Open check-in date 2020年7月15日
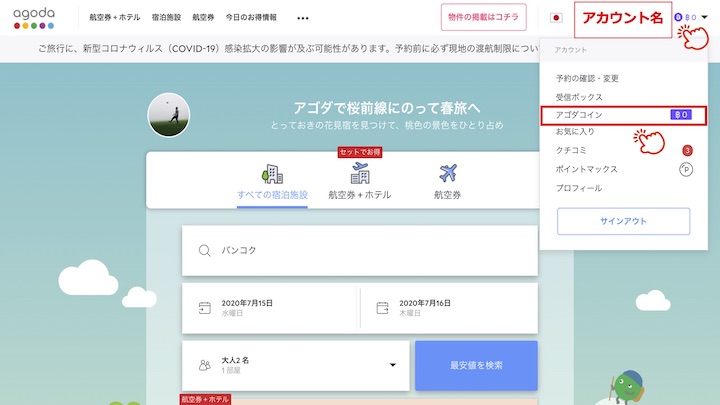 point(269,308)
